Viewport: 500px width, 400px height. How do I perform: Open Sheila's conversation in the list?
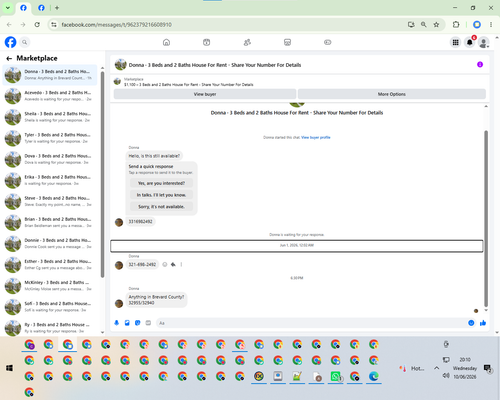[x=50, y=117]
